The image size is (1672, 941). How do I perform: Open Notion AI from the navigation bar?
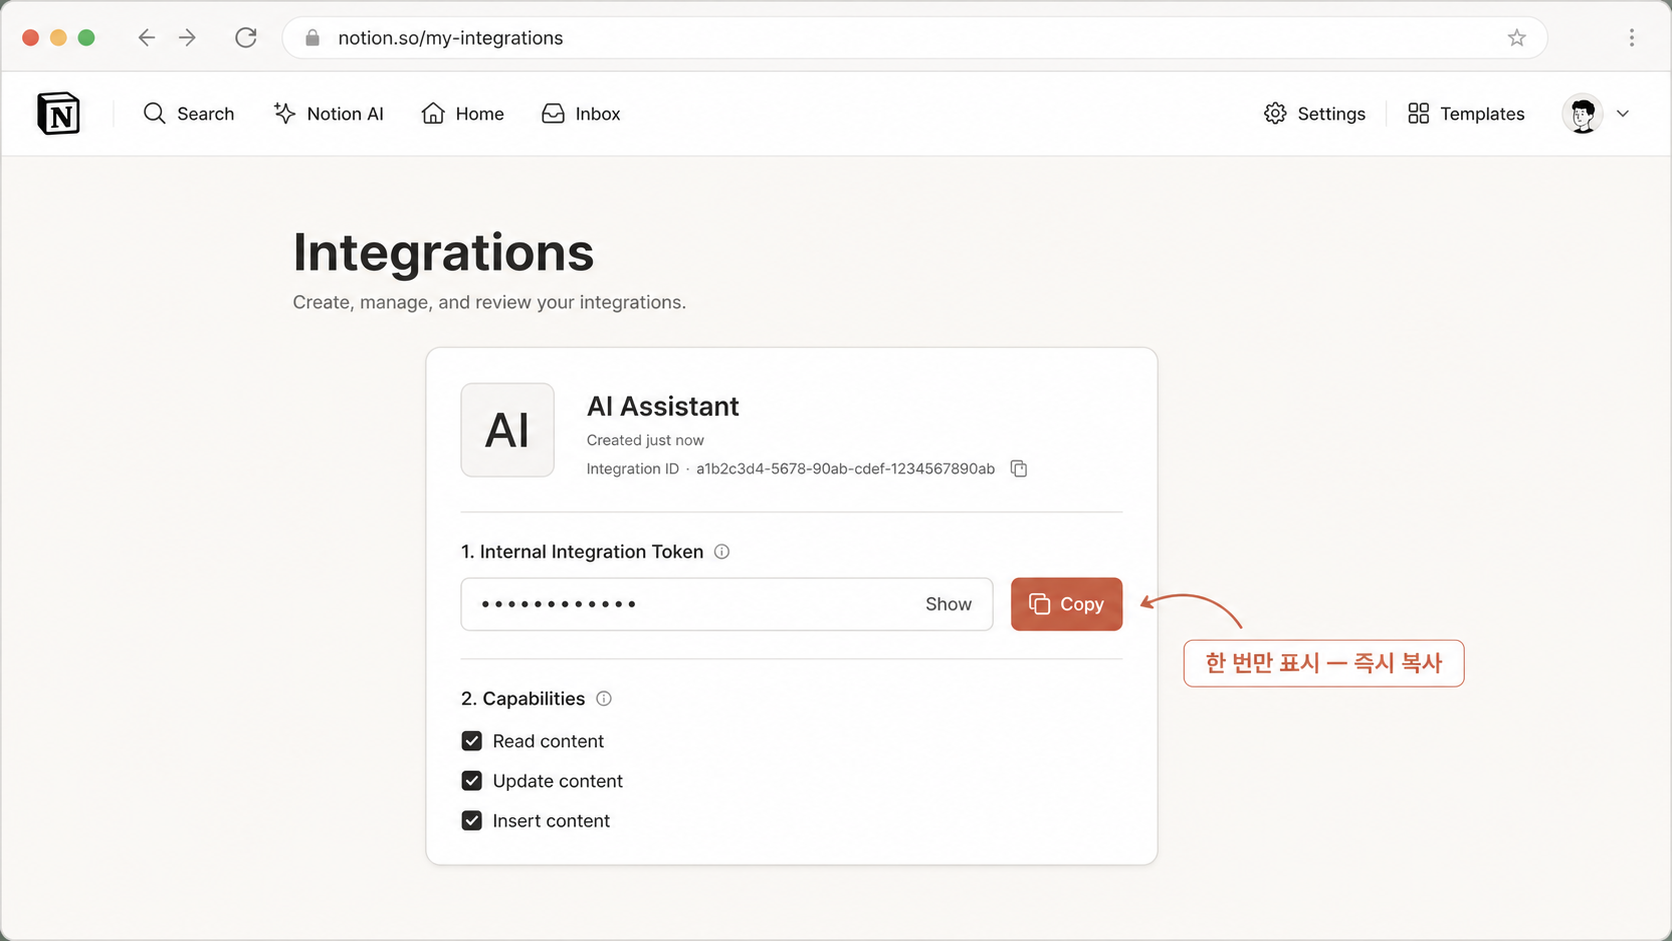(328, 114)
